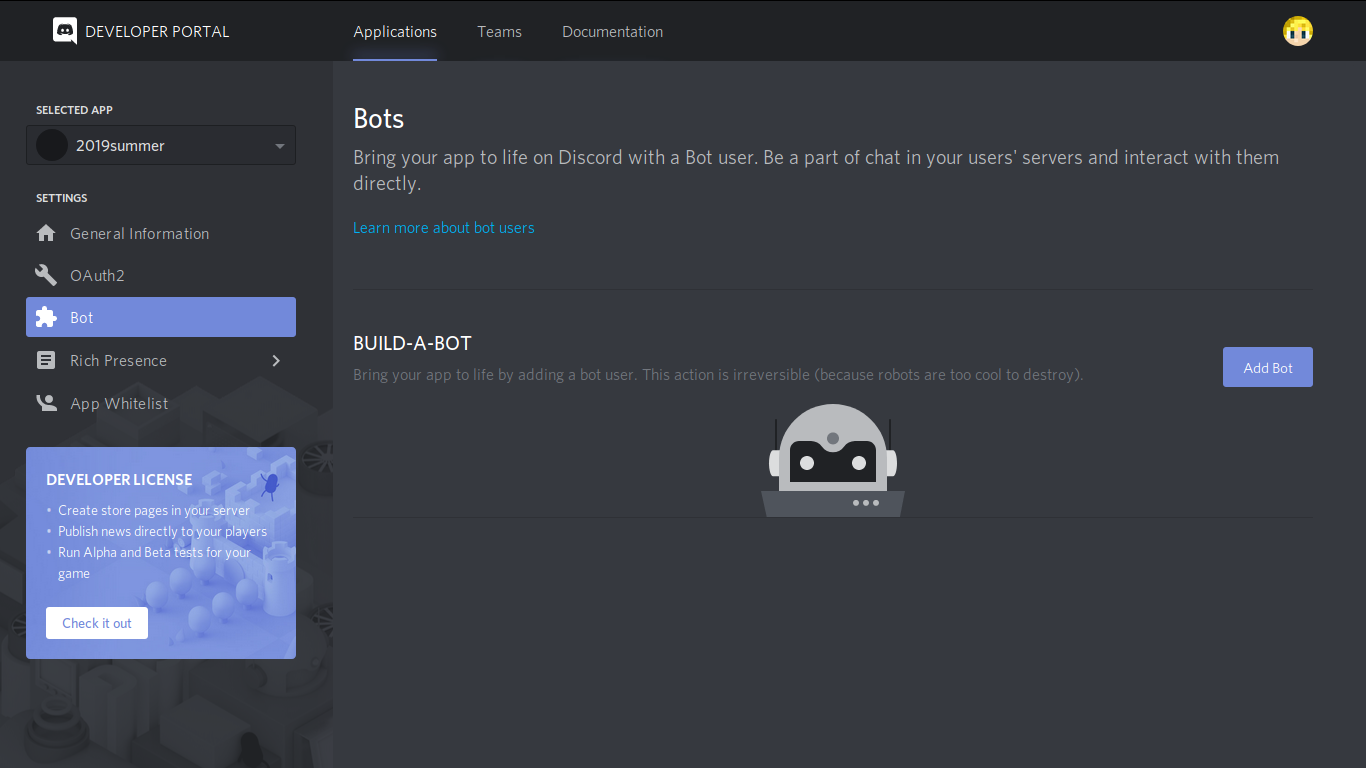This screenshot has height=768, width=1366.
Task: Open the user avatar menu
Action: pos(1298,31)
